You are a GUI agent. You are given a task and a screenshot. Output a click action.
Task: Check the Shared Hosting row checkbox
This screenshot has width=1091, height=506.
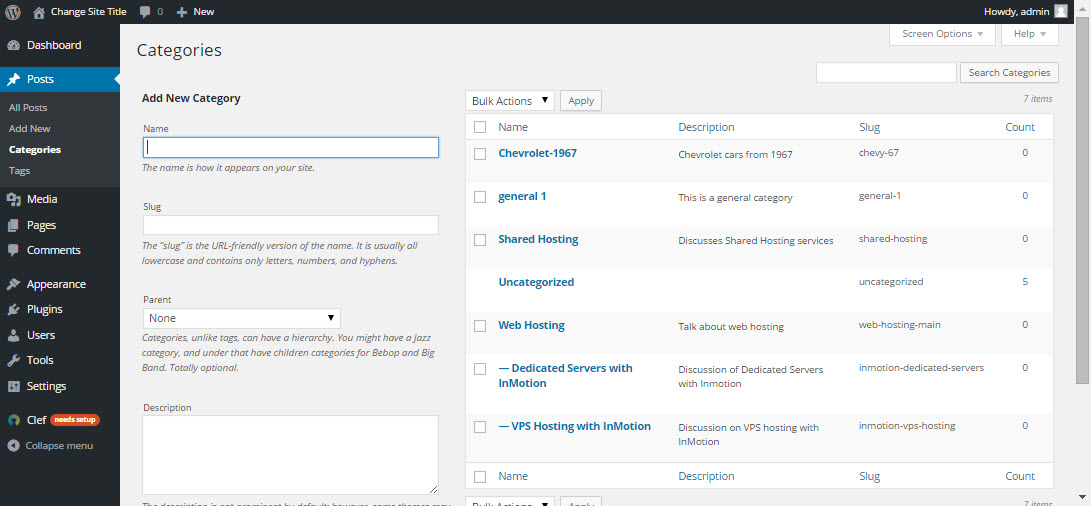coord(480,240)
